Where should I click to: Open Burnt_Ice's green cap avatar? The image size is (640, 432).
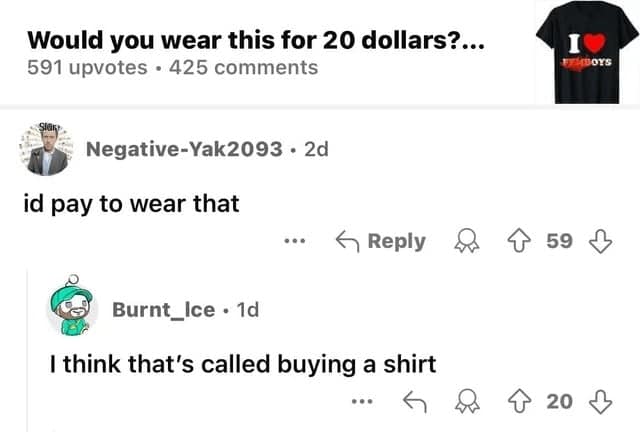72,305
